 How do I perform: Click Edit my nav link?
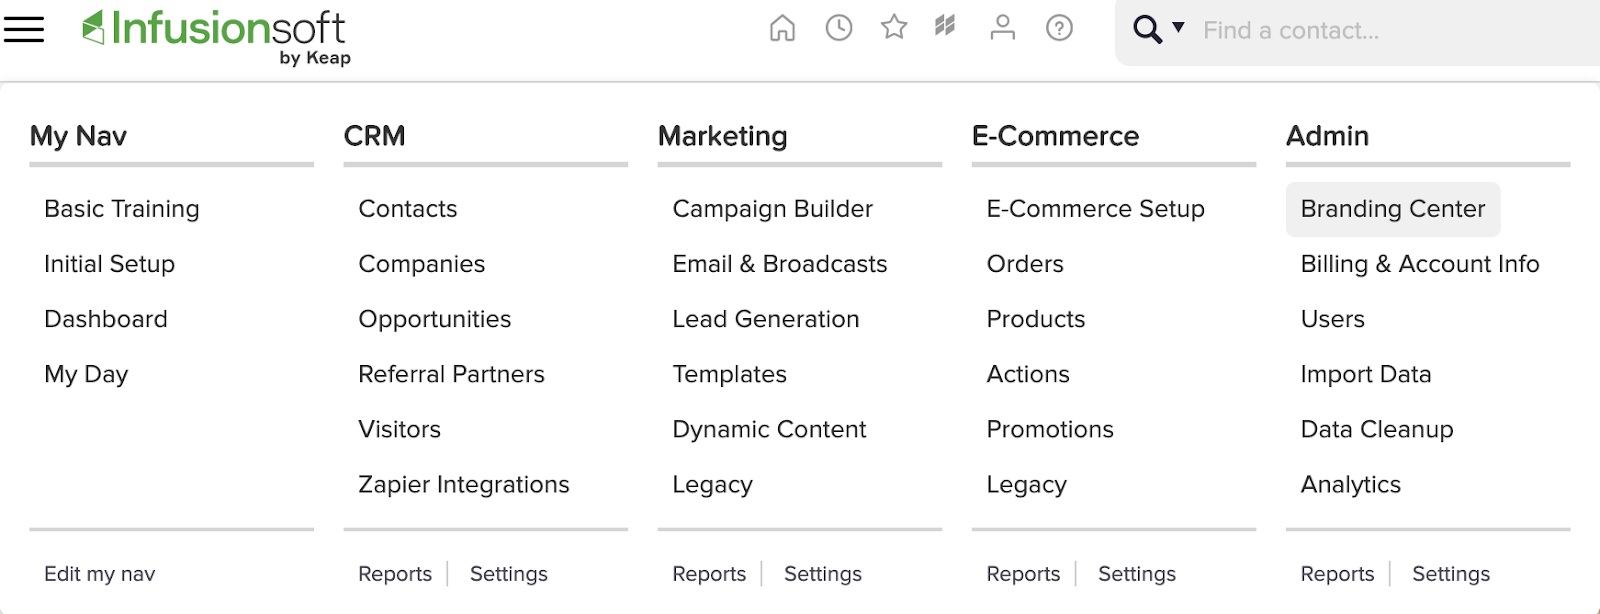click(x=100, y=574)
